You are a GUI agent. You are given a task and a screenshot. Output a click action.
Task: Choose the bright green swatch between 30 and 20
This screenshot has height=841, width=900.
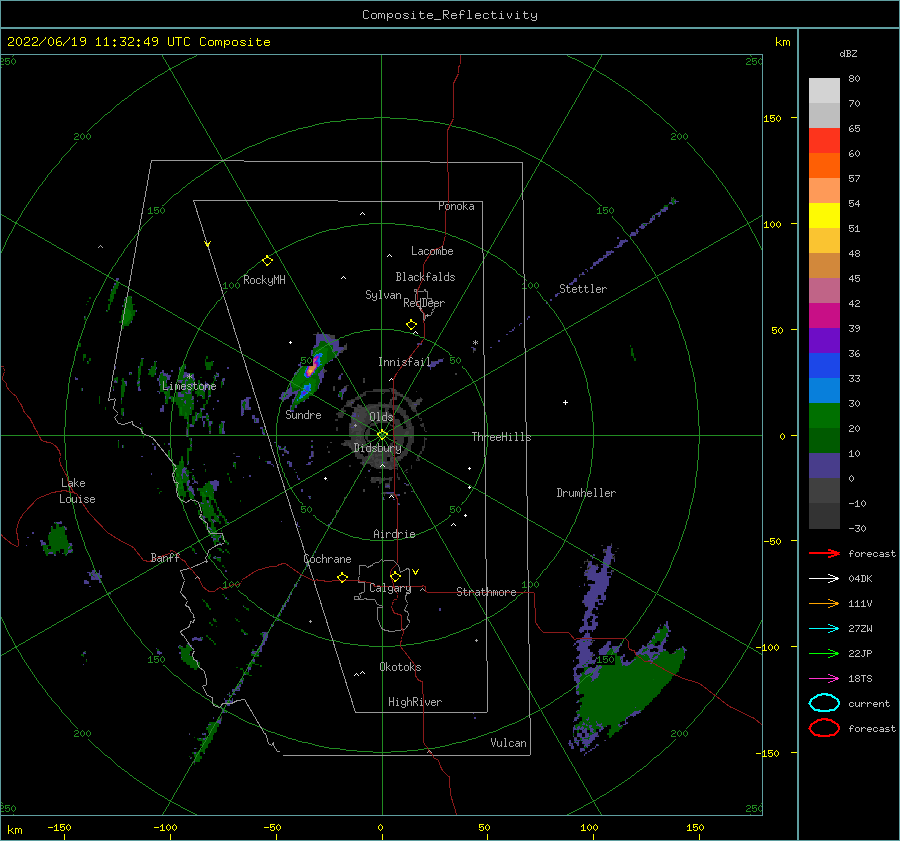click(x=824, y=416)
